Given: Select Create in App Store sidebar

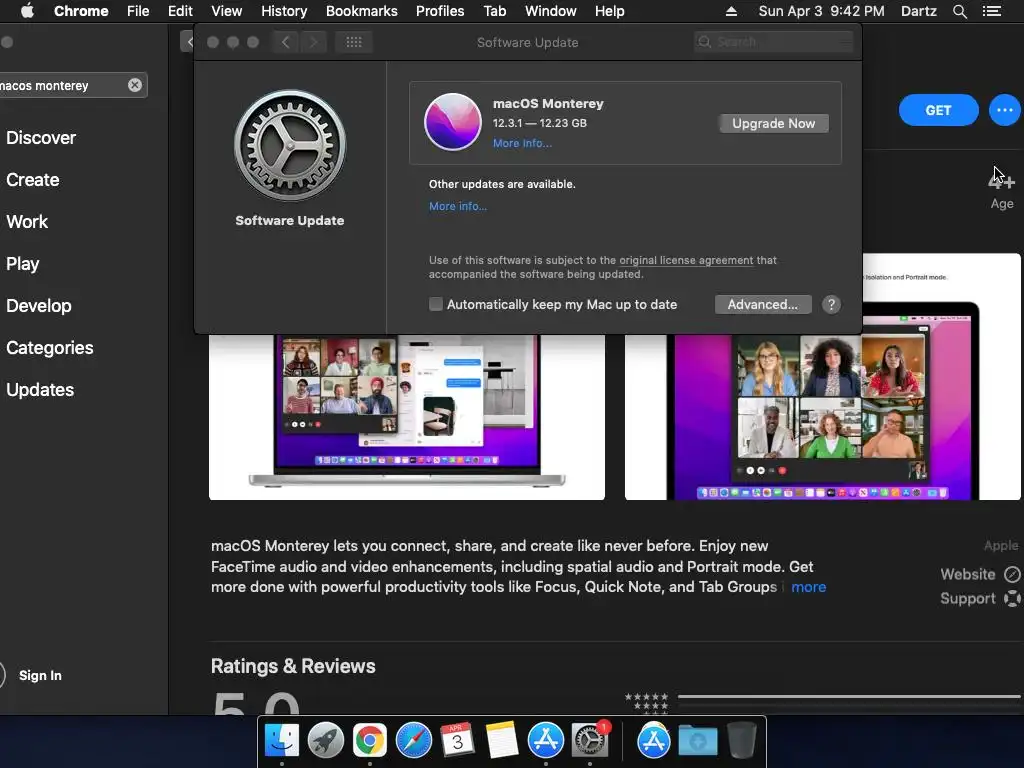Looking at the screenshot, I should [33, 180].
